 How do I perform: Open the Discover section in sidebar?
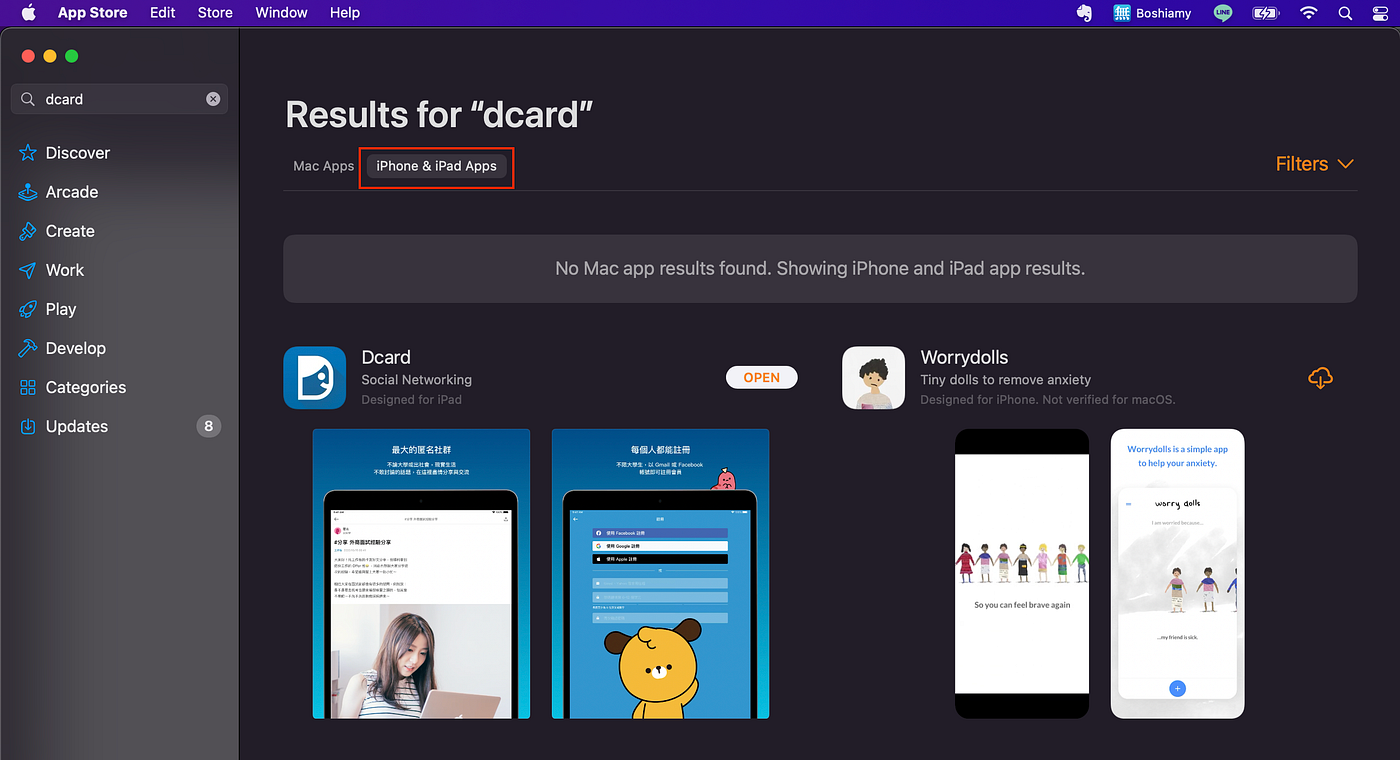click(76, 152)
